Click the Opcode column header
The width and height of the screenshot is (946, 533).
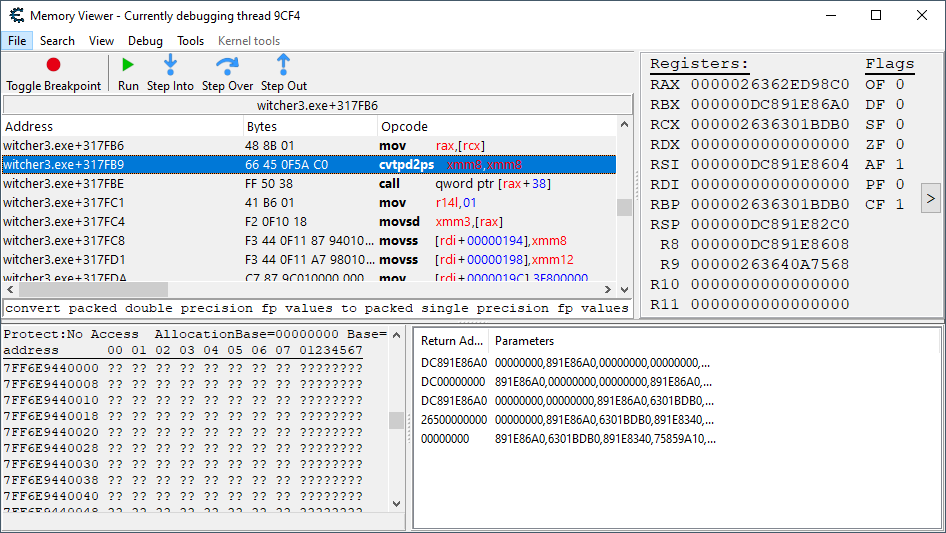click(x=405, y=127)
